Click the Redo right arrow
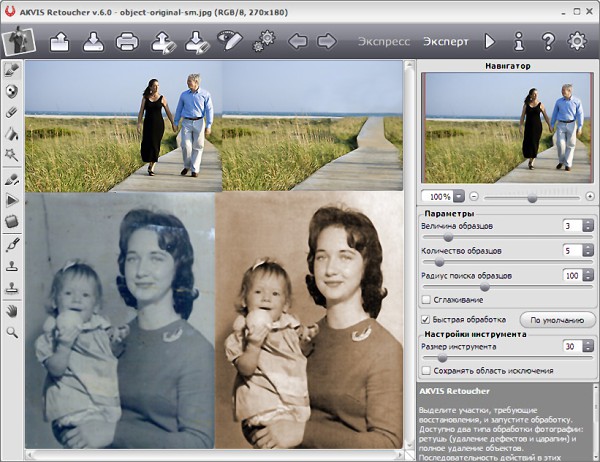The image size is (600, 462). [x=327, y=41]
